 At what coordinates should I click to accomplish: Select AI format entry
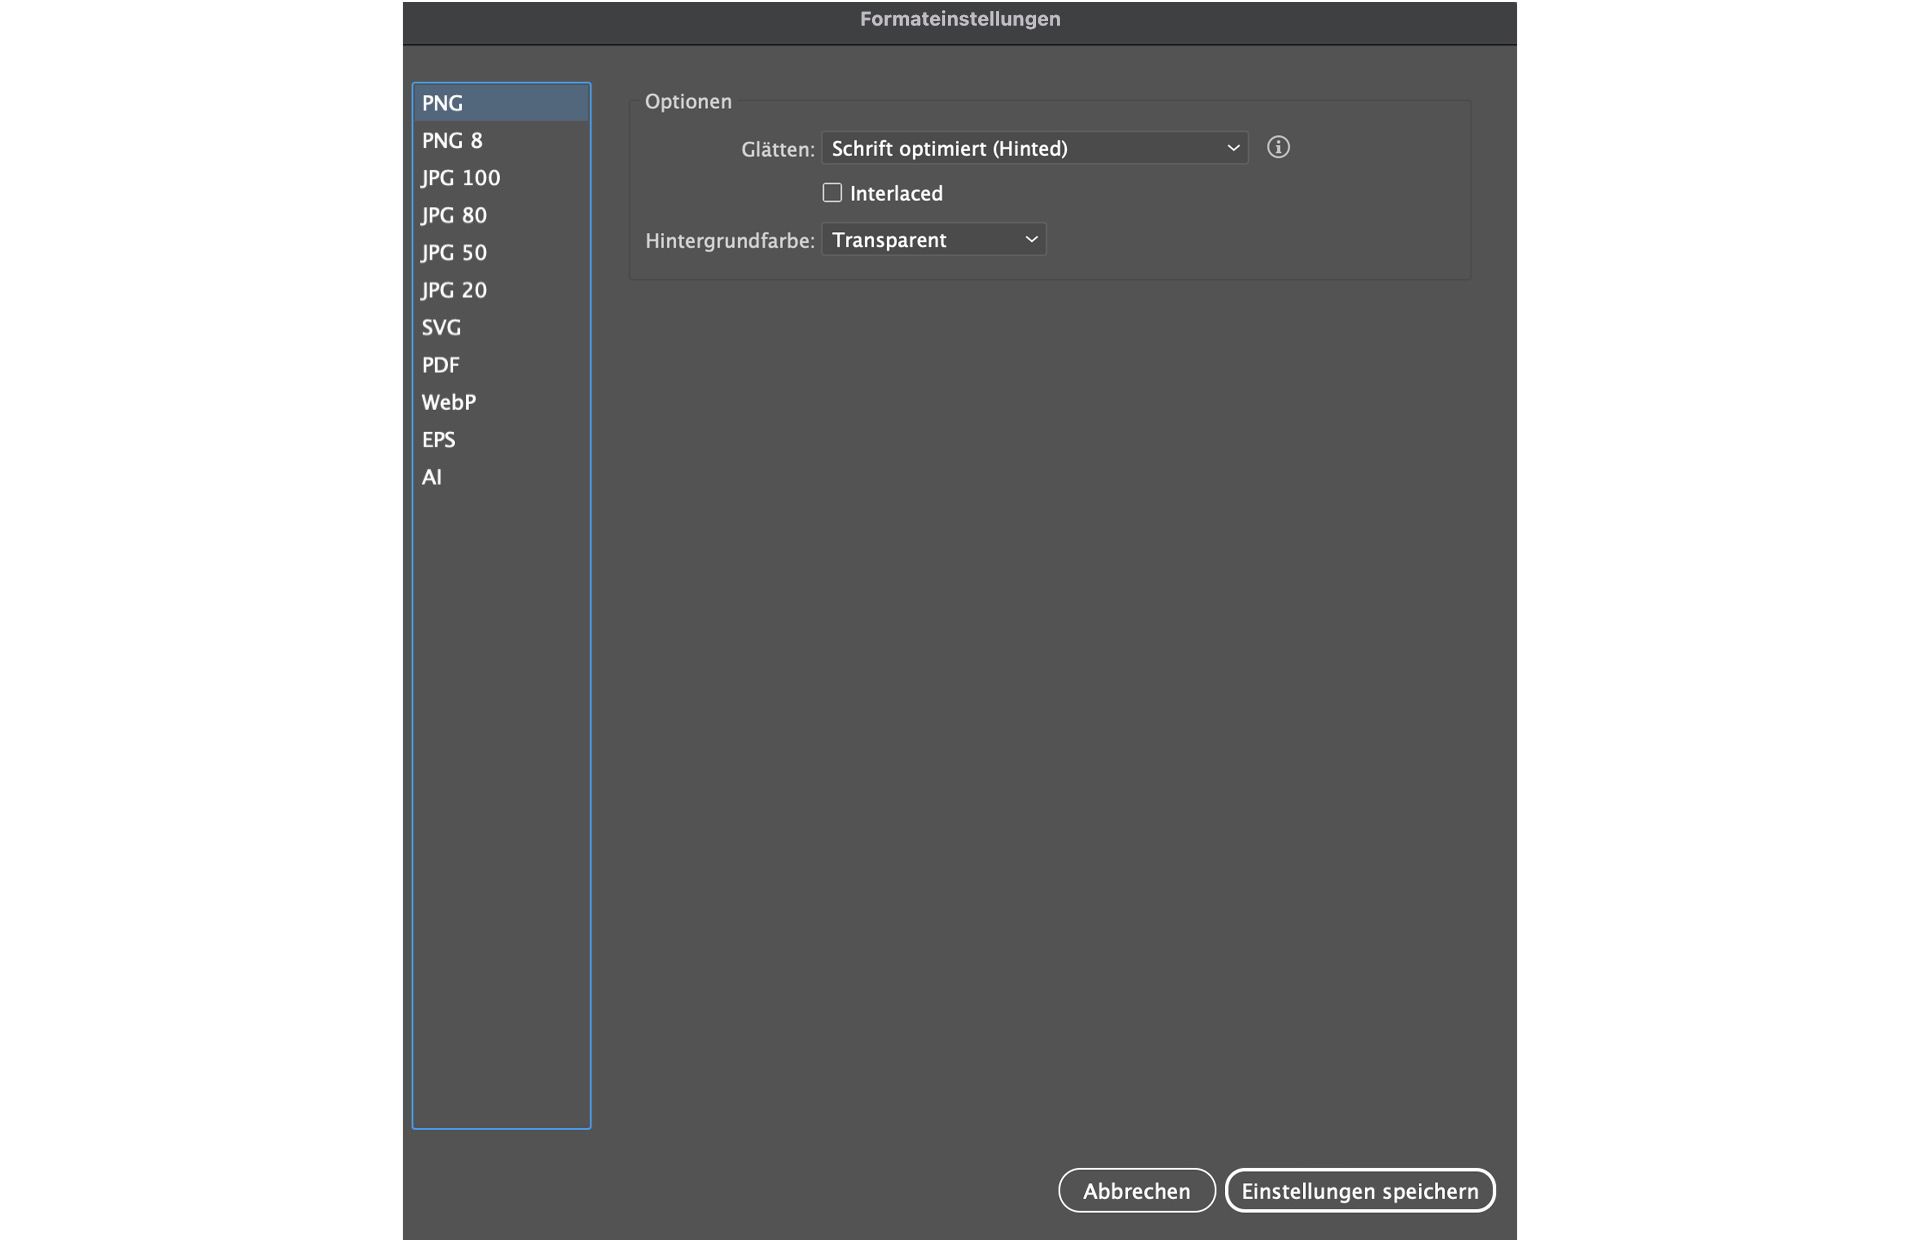click(431, 478)
